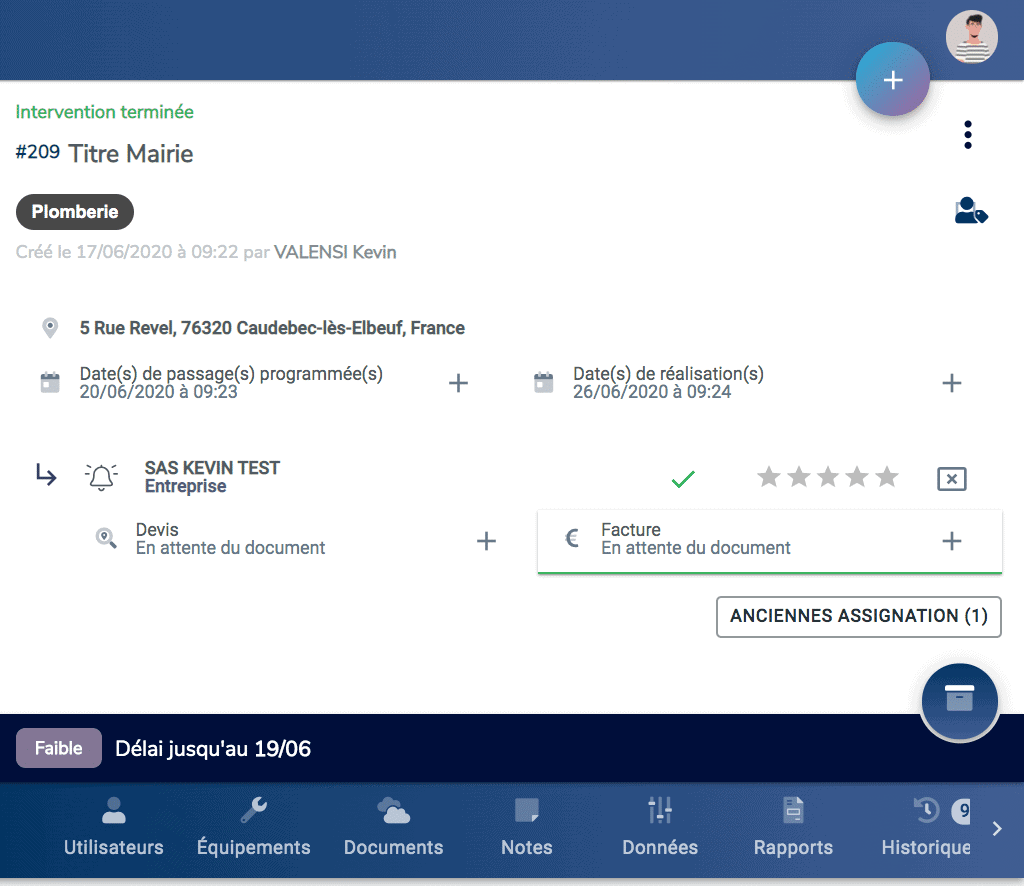This screenshot has width=1024, height=886.
Task: Remove the SAS KEVIN TEST assignment
Action: tap(952, 479)
